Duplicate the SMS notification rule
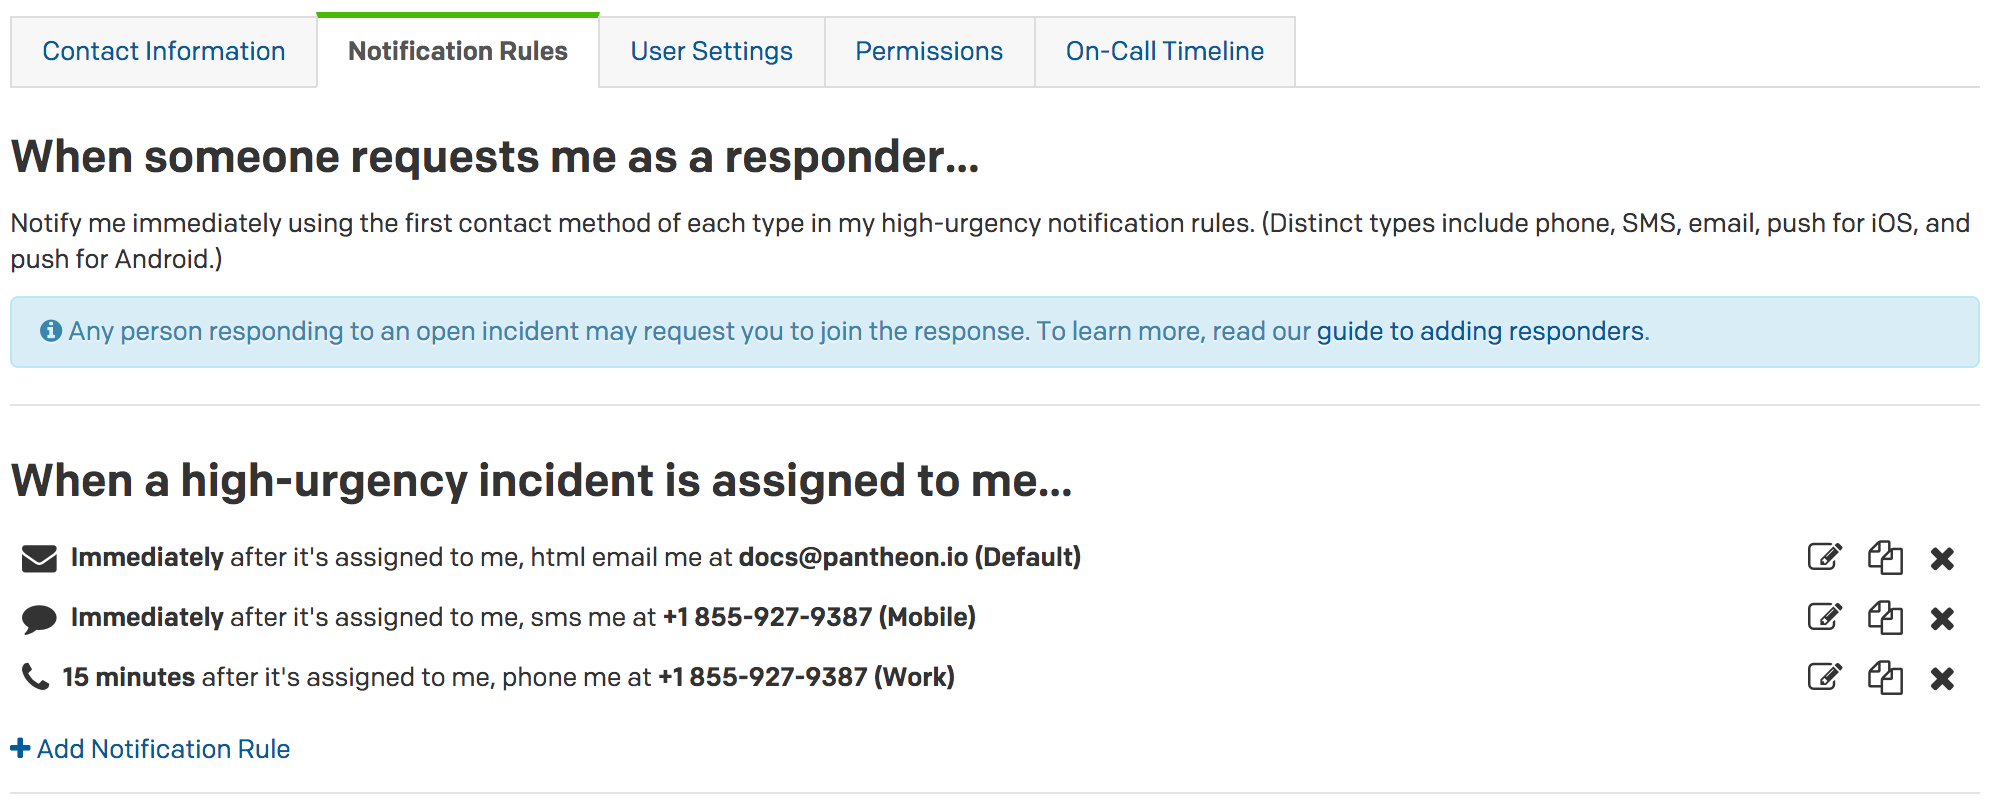Image resolution: width=1992 pixels, height=804 pixels. click(1884, 617)
